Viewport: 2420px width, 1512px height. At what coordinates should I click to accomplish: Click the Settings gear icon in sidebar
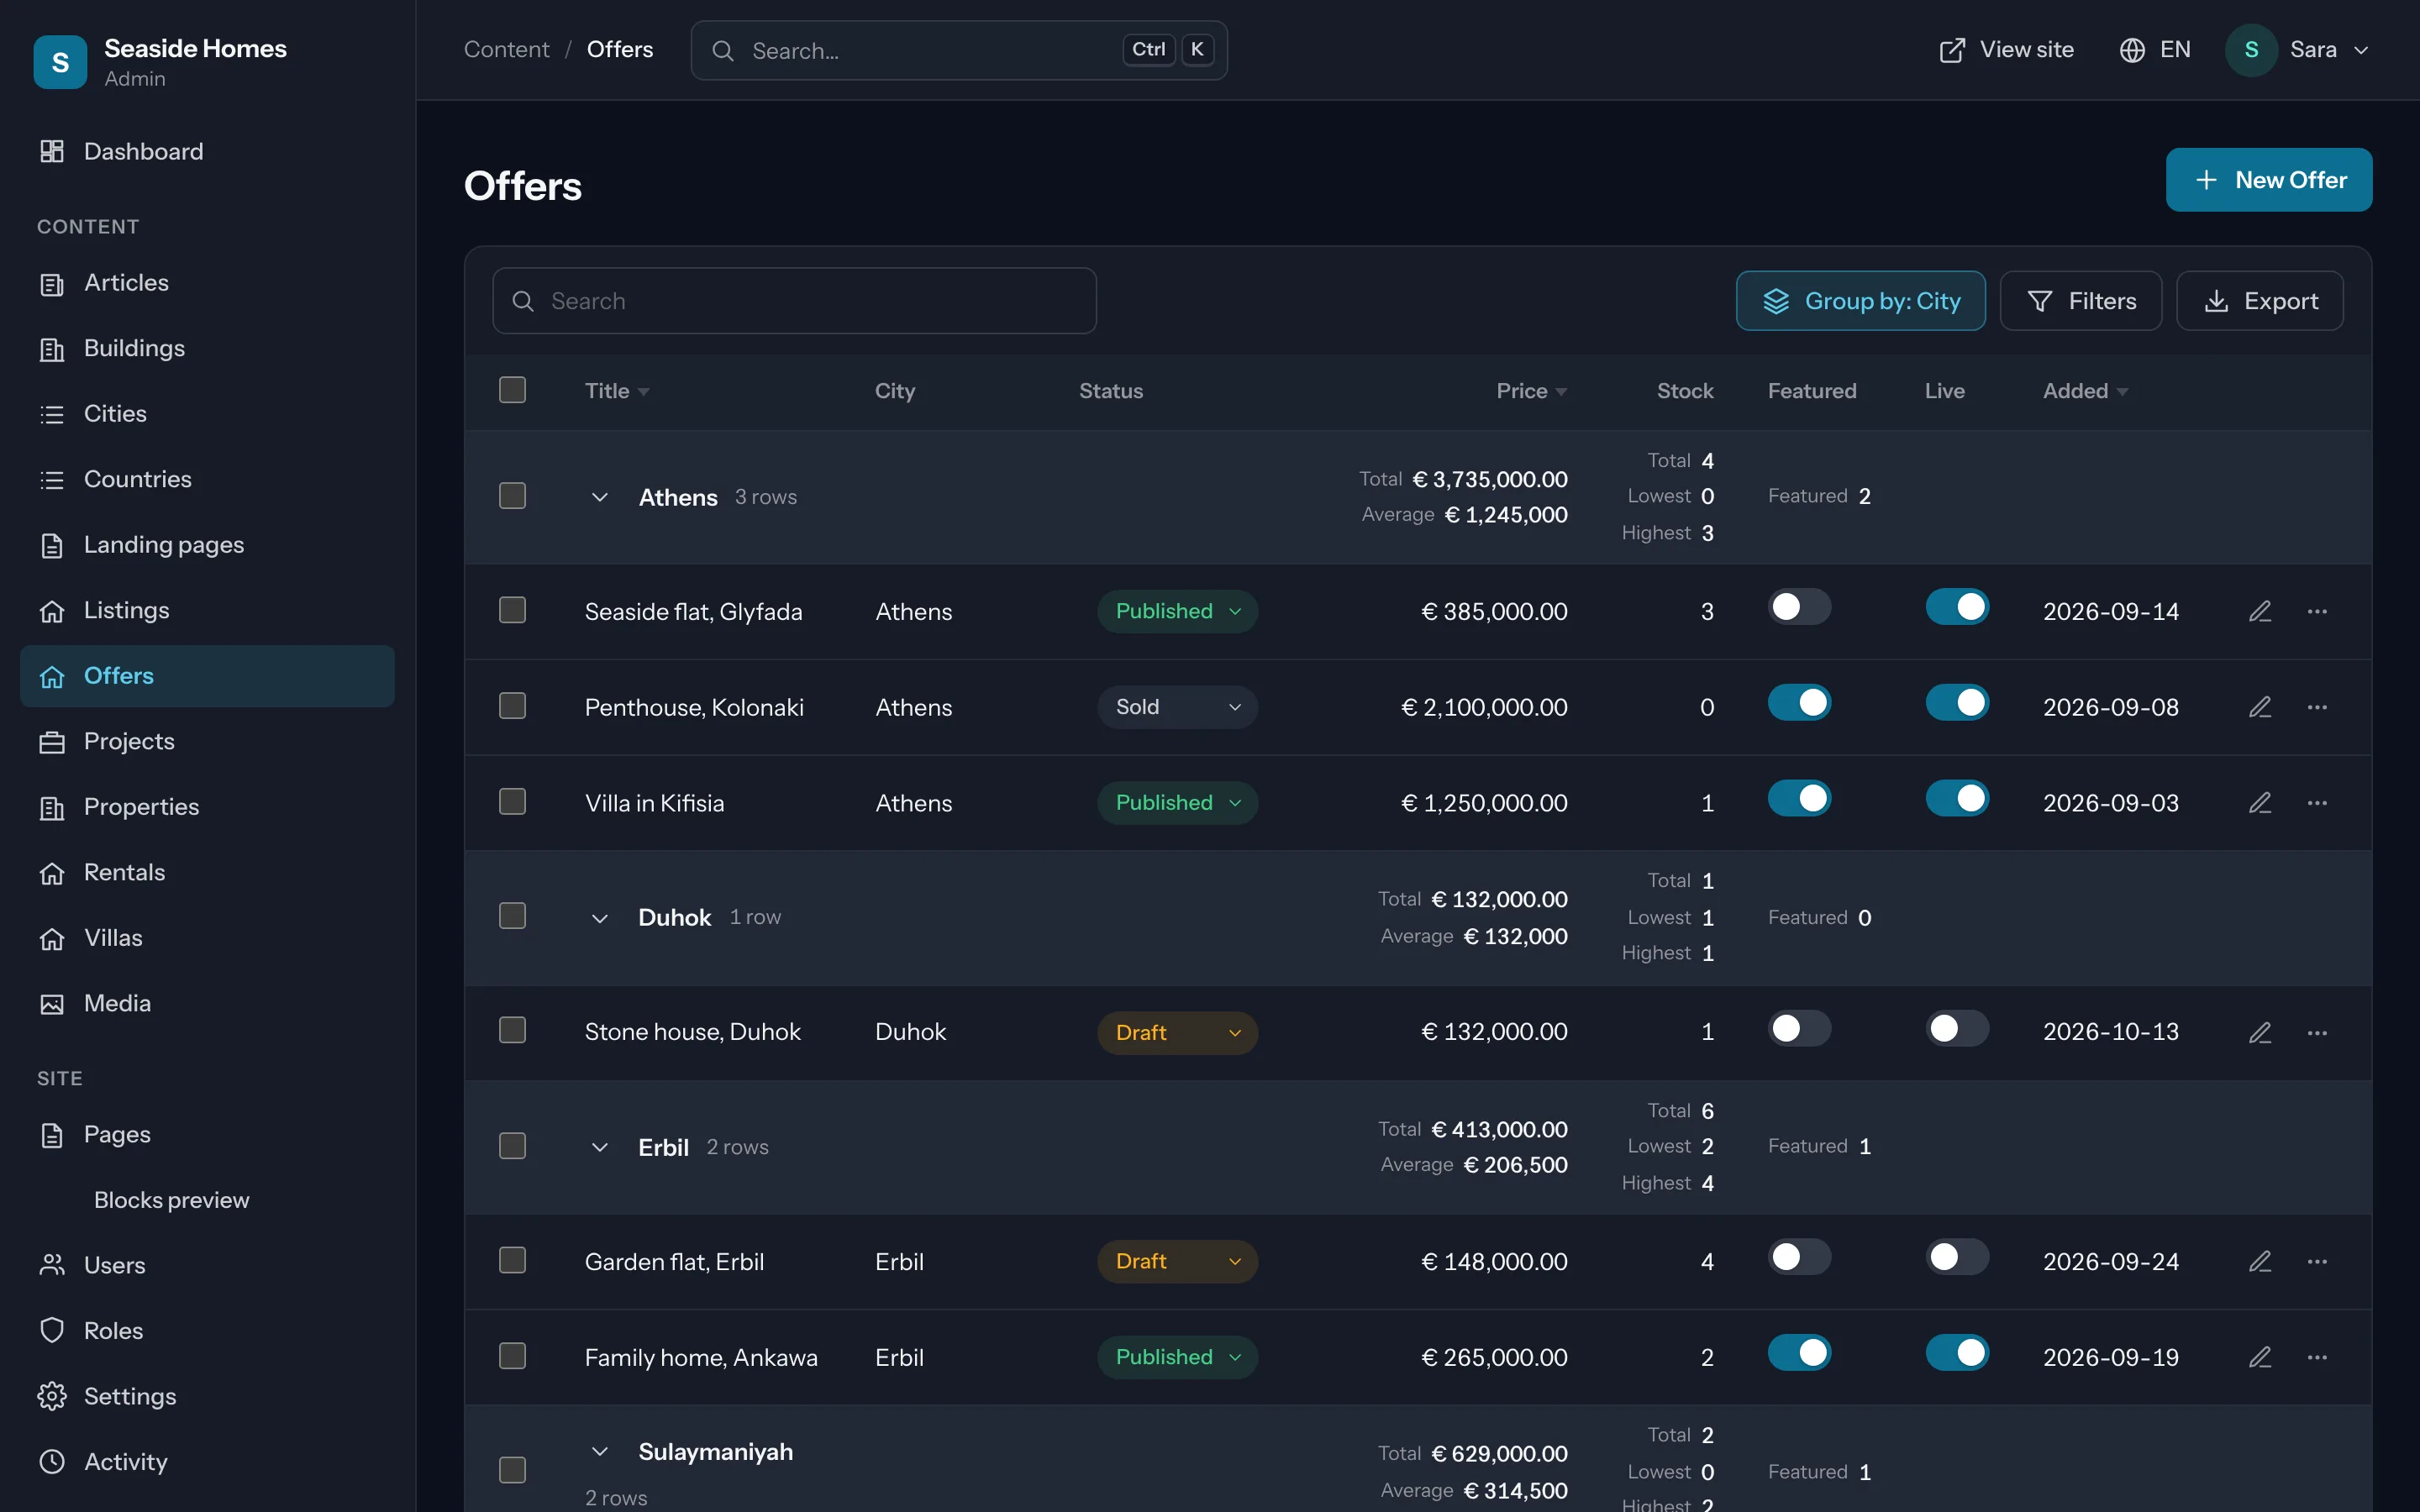click(52, 1396)
